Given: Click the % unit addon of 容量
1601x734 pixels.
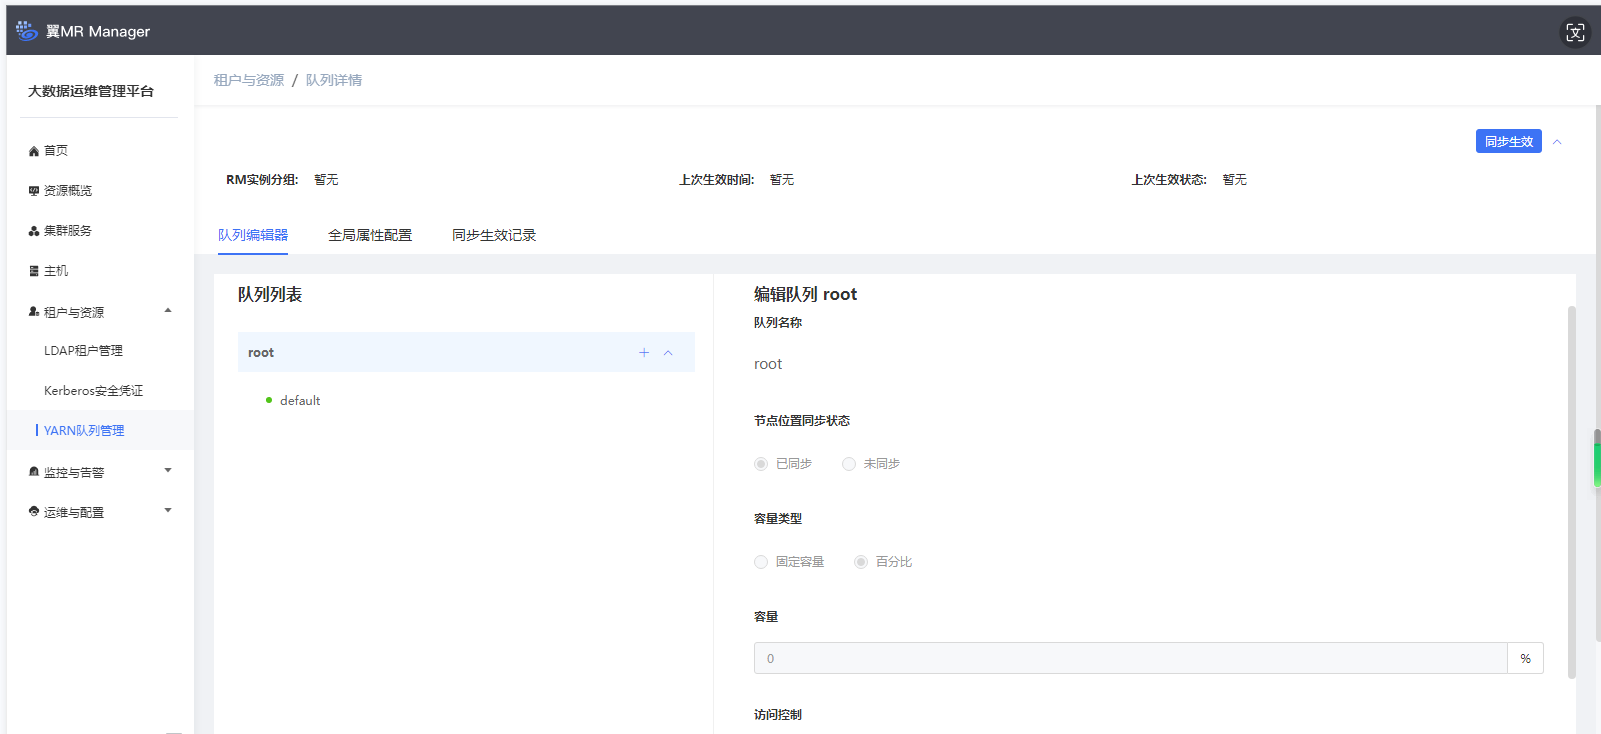Looking at the screenshot, I should point(1525,658).
